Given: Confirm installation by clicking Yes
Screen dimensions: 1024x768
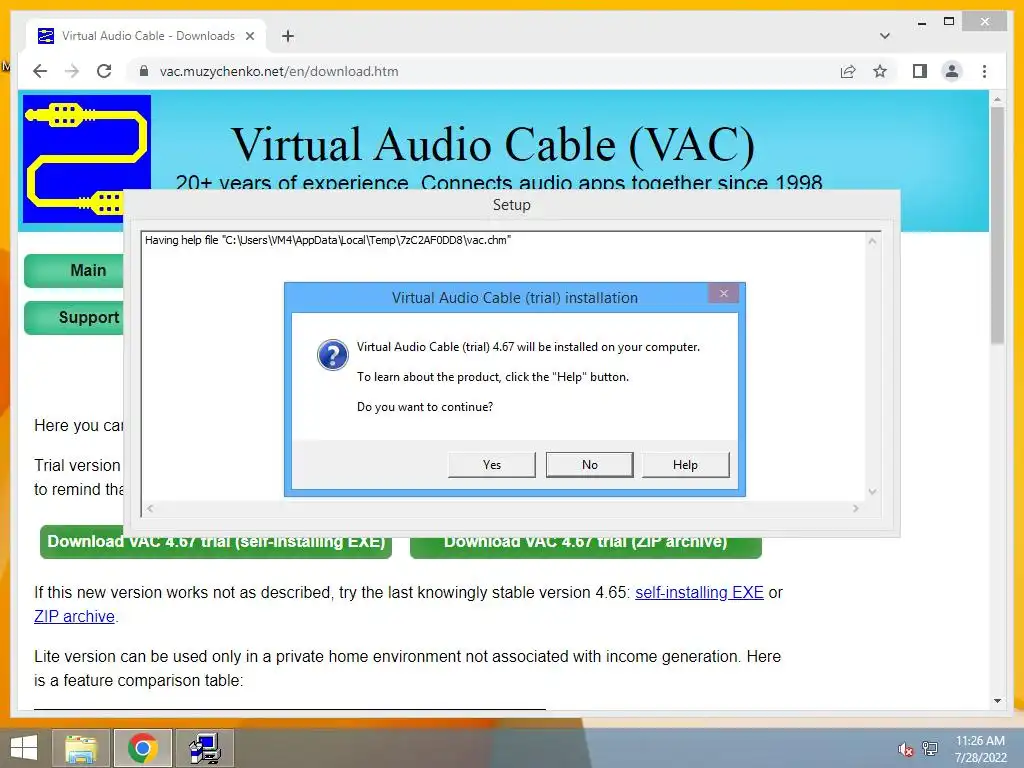Looking at the screenshot, I should click(x=491, y=464).
